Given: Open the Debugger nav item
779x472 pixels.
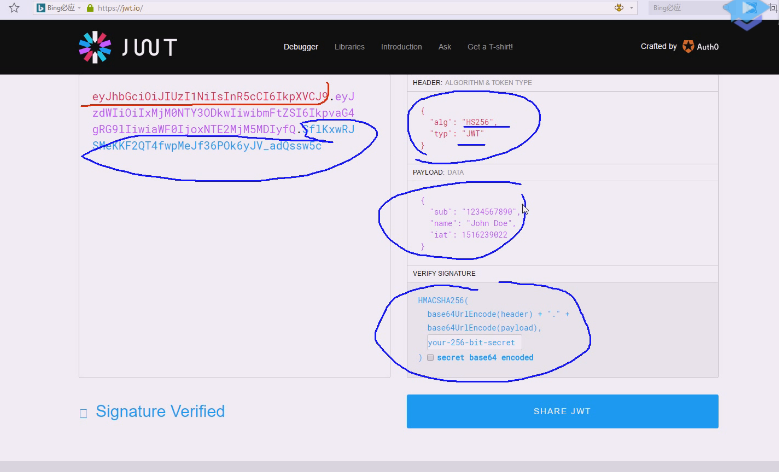Looking at the screenshot, I should 301,47.
